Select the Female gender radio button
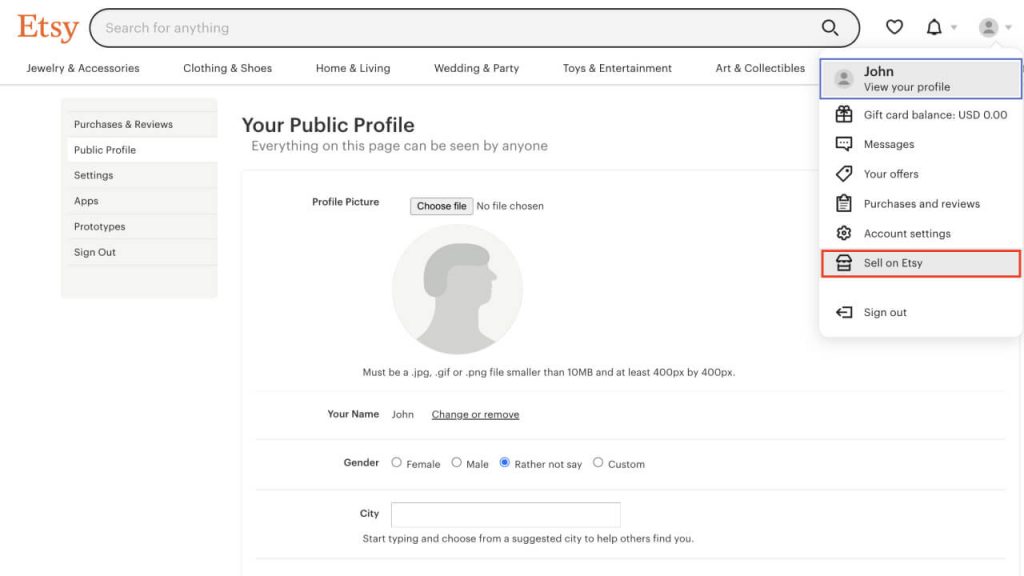Screen dimensions: 1024x576 point(397,463)
